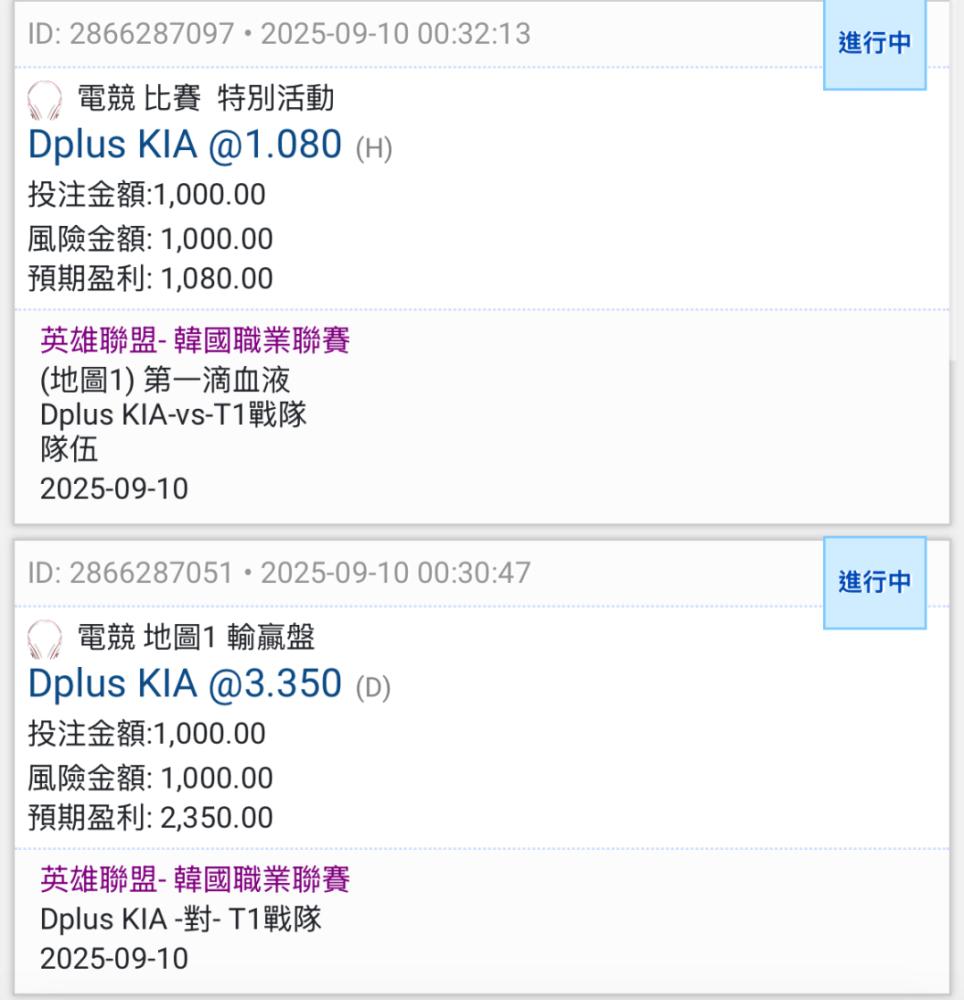Select the 英雄聯盟 league link in the 輸贏盤 bet
Screen dimensions: 964x1000
195,880
